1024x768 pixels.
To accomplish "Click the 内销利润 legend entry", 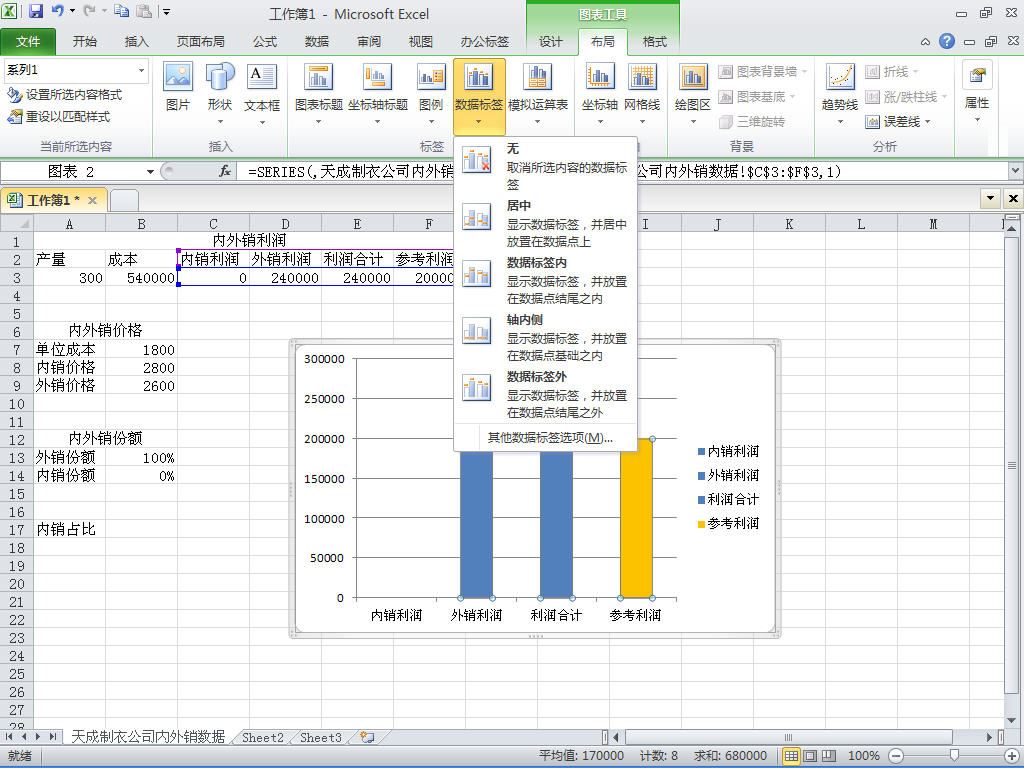I will coord(728,451).
